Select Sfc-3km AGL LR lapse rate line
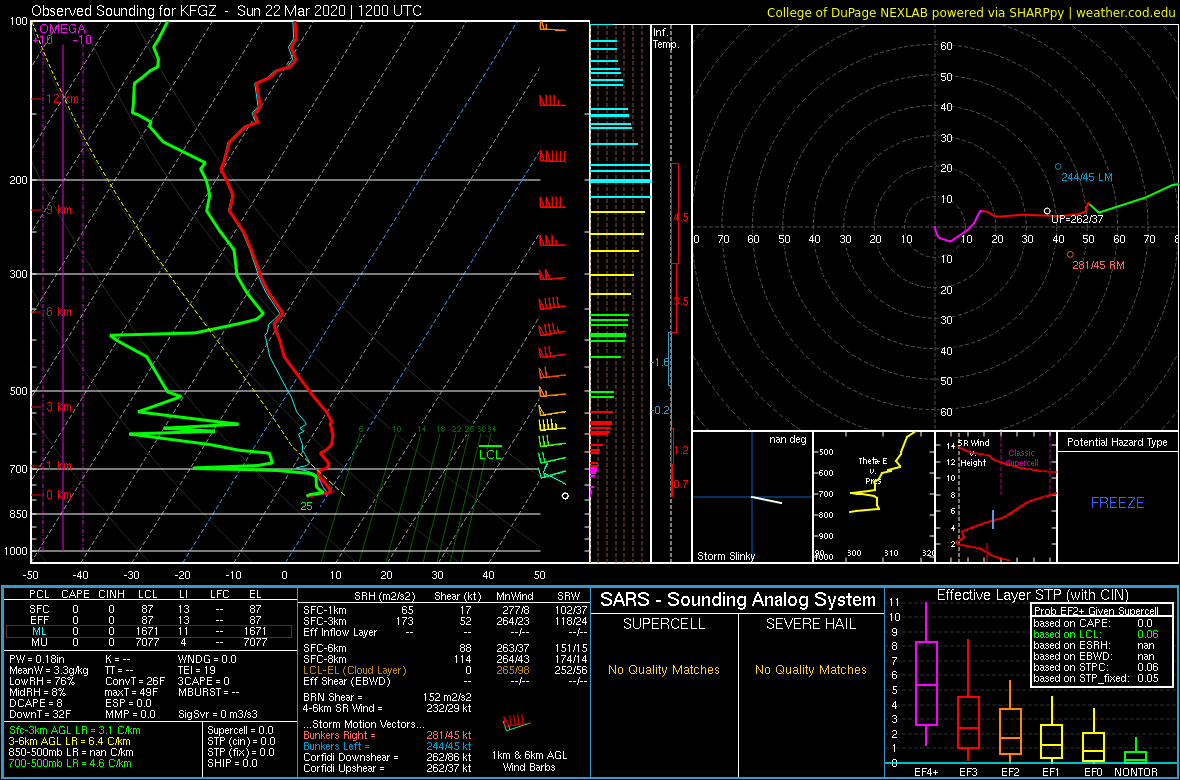This screenshot has height=780, width=1180. click(75, 731)
